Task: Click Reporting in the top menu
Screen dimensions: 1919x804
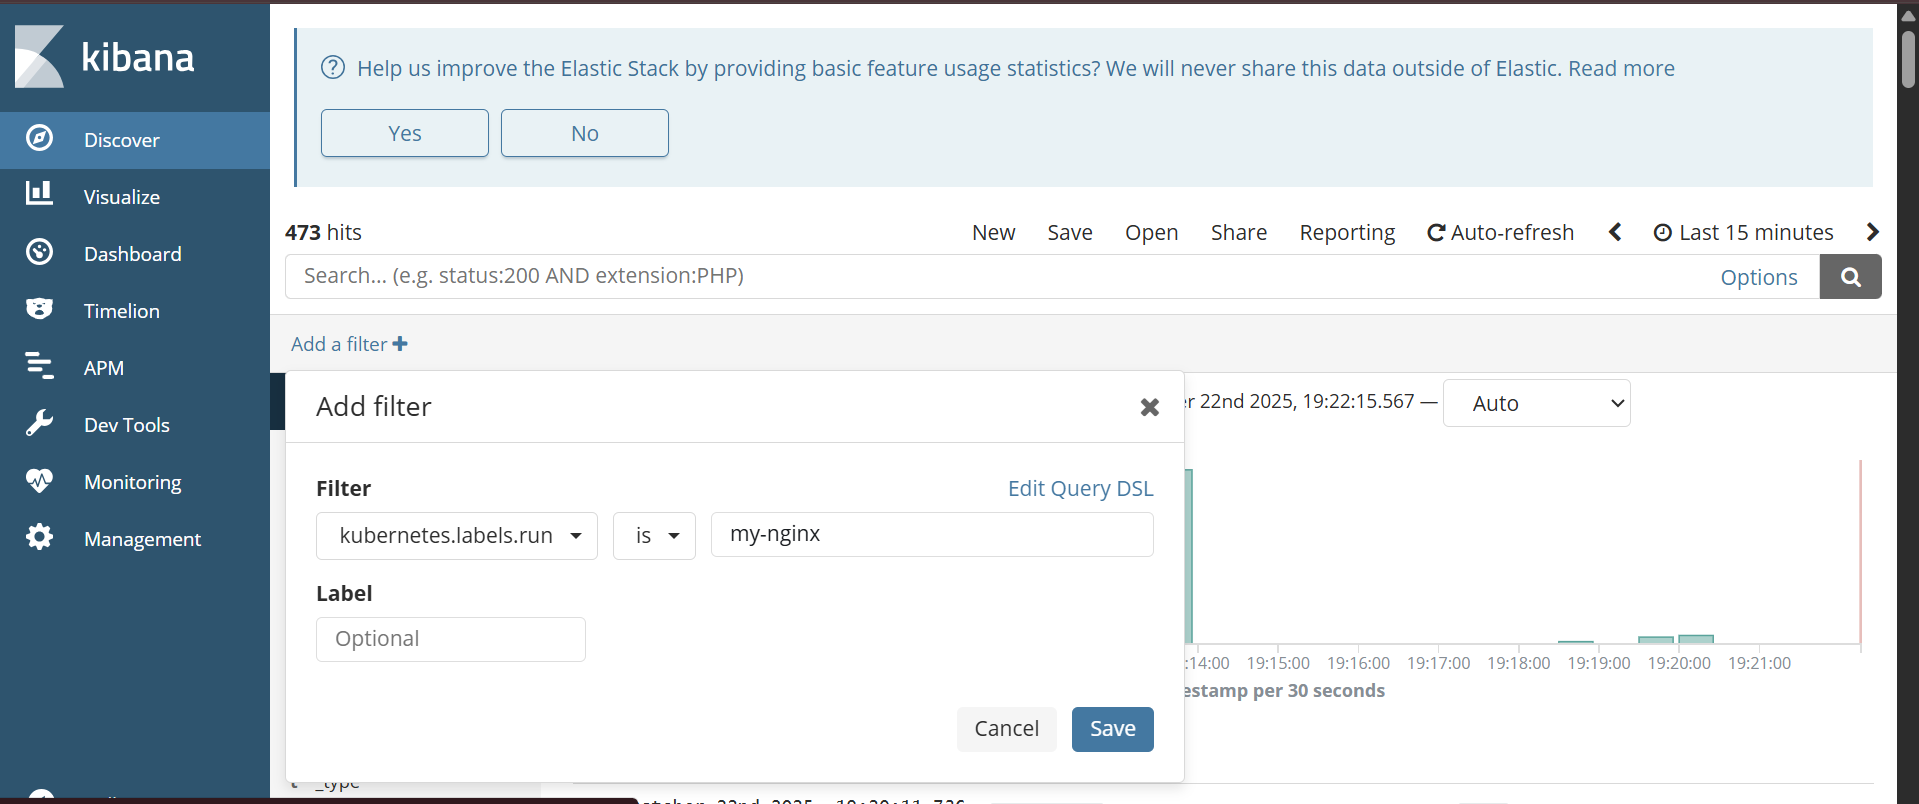Action: [1346, 233]
